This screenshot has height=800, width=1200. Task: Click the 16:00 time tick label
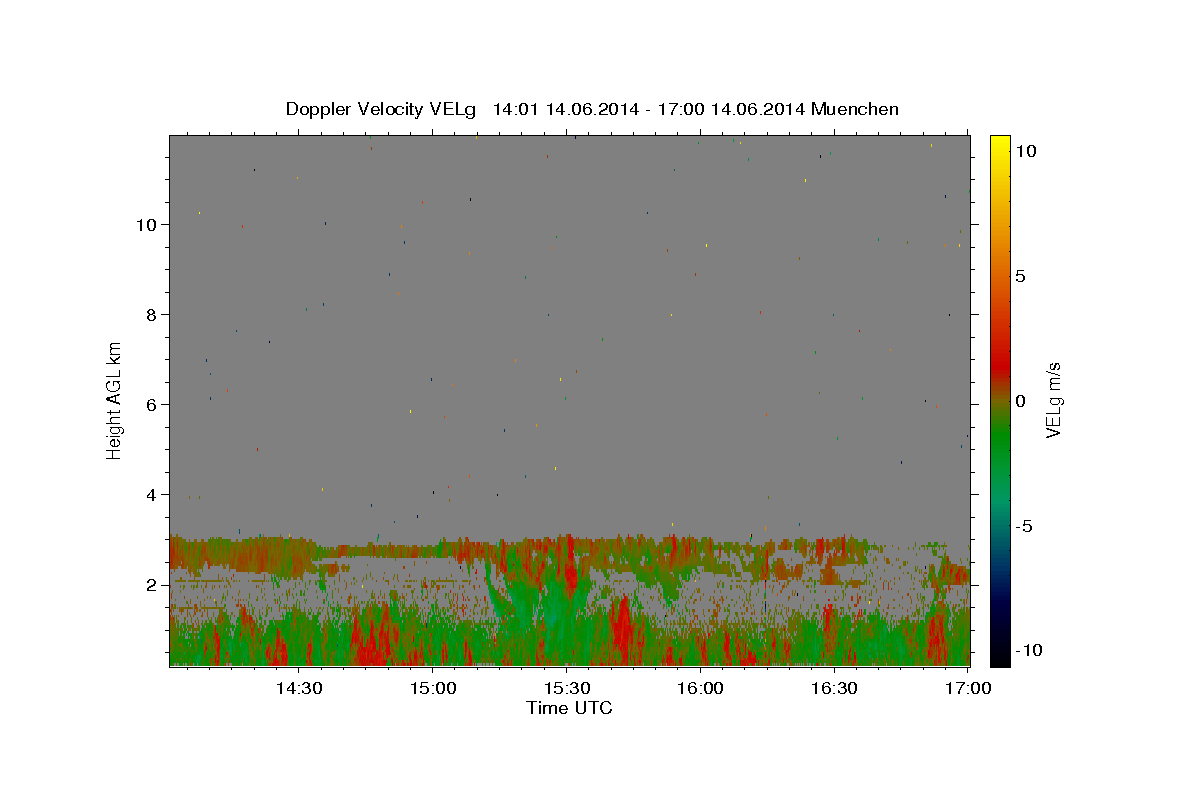[700, 688]
